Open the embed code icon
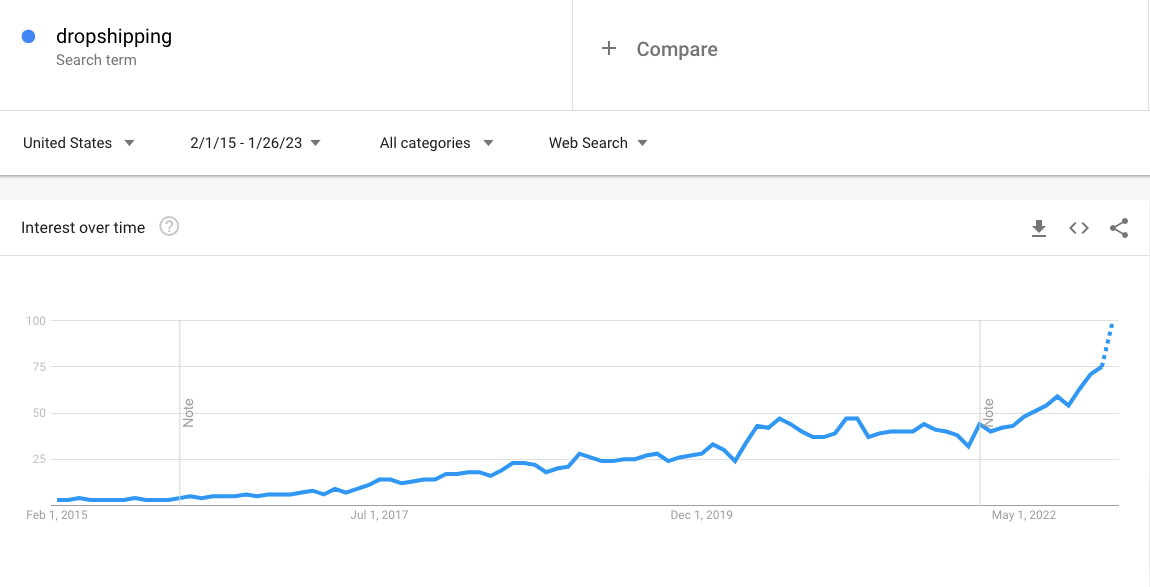1150x587 pixels. click(1079, 228)
